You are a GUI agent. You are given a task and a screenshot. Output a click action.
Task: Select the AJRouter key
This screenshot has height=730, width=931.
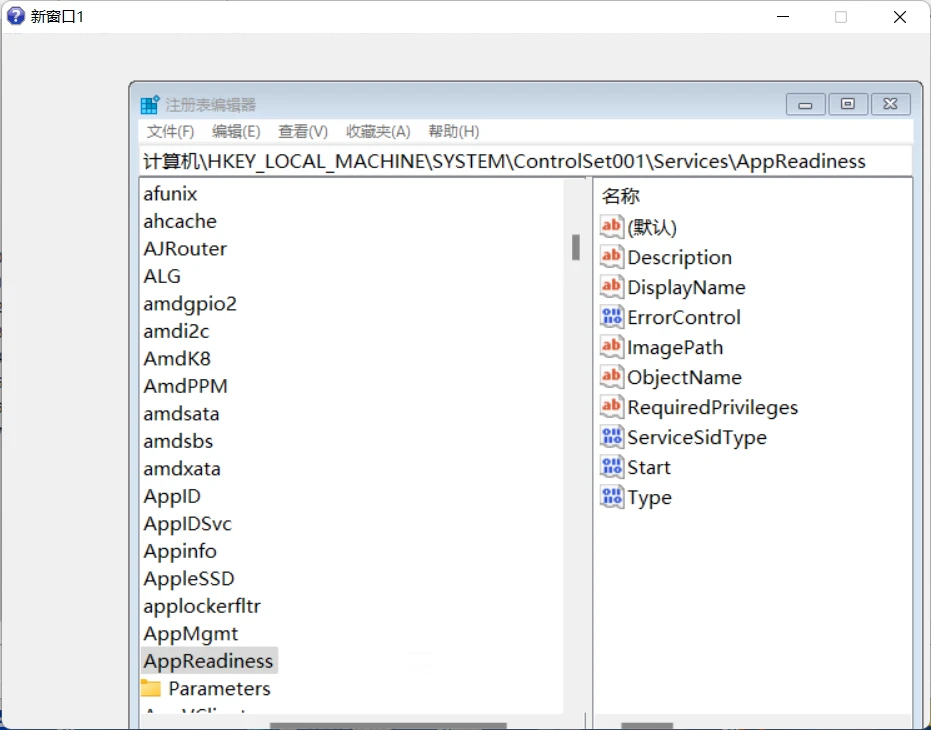coord(185,248)
